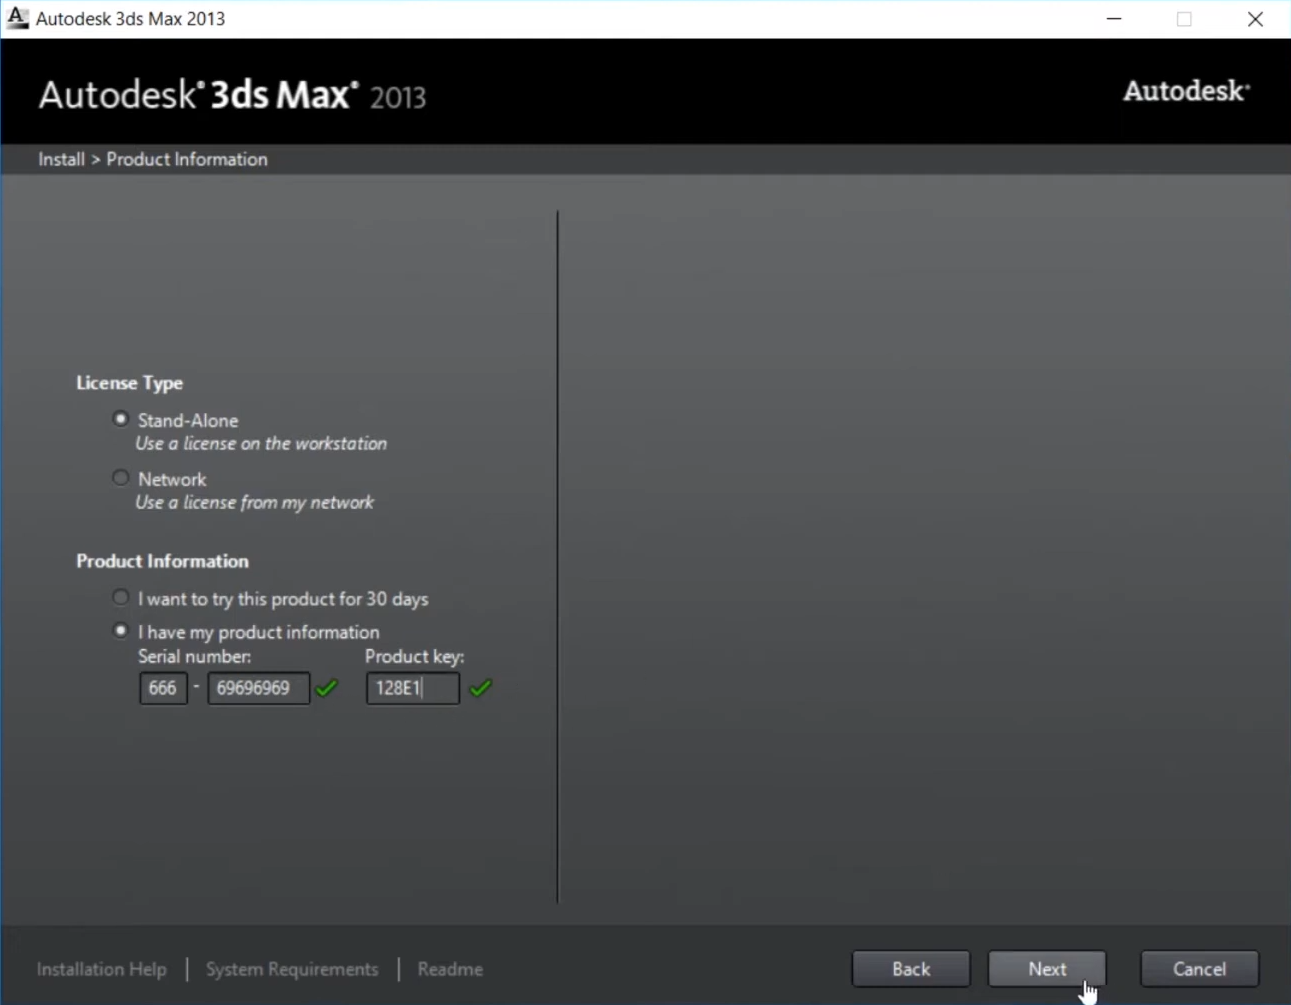The image size is (1291, 1005).
Task: Click the green checkmark beside serial number
Action: coord(327,688)
